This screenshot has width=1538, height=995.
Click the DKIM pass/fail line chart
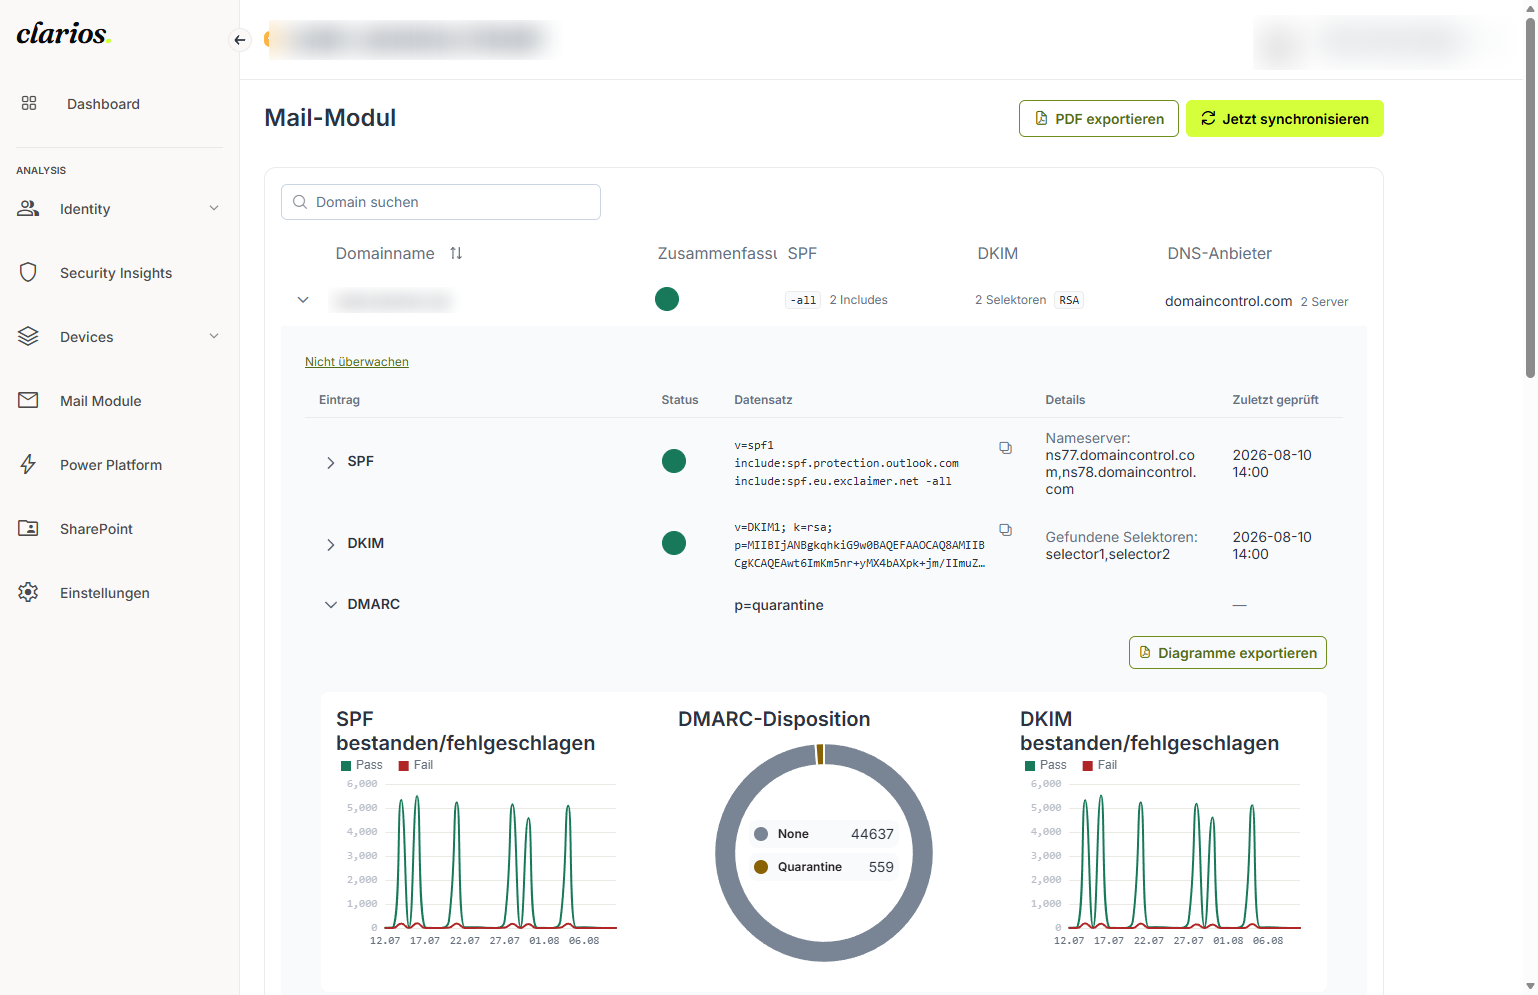pyautogui.click(x=1178, y=862)
